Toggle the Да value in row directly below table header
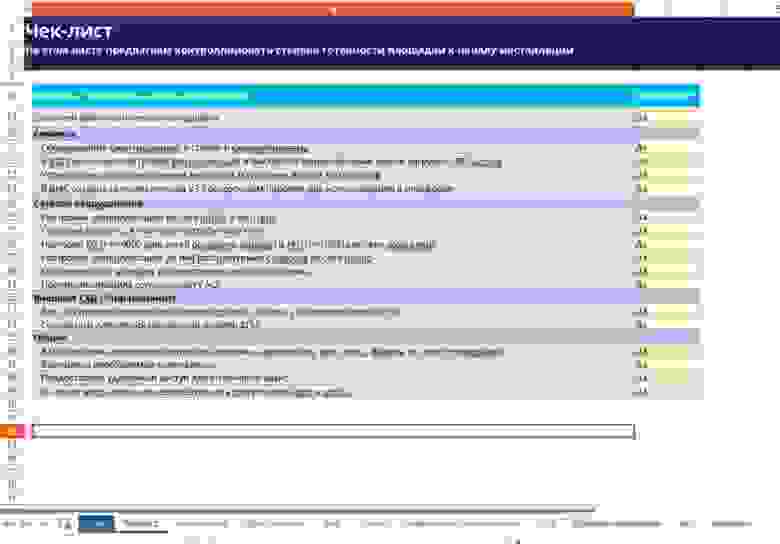The height and width of the screenshot is (544, 780). tap(641, 117)
